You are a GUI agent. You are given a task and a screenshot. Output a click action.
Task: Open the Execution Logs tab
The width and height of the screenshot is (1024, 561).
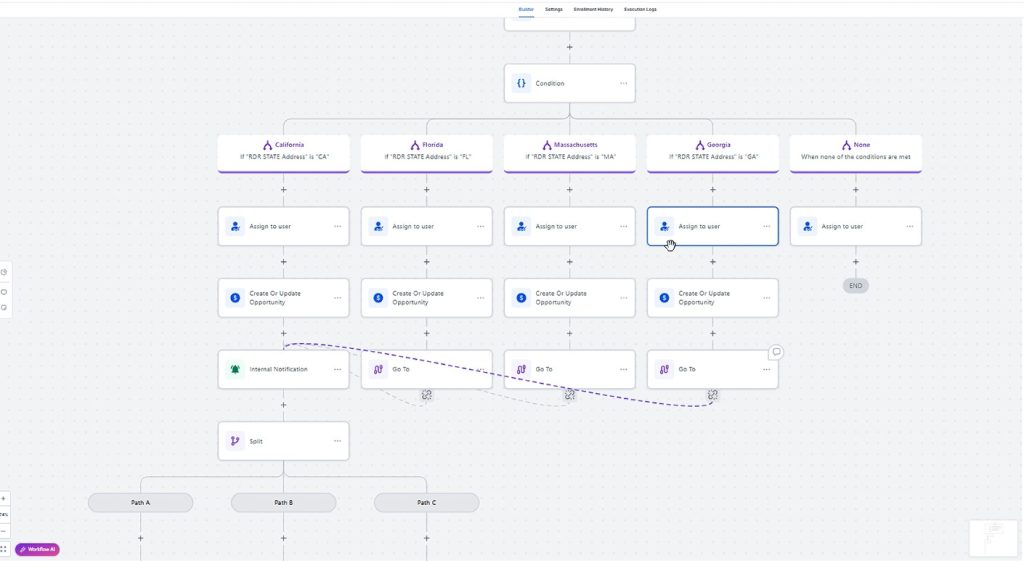point(640,9)
